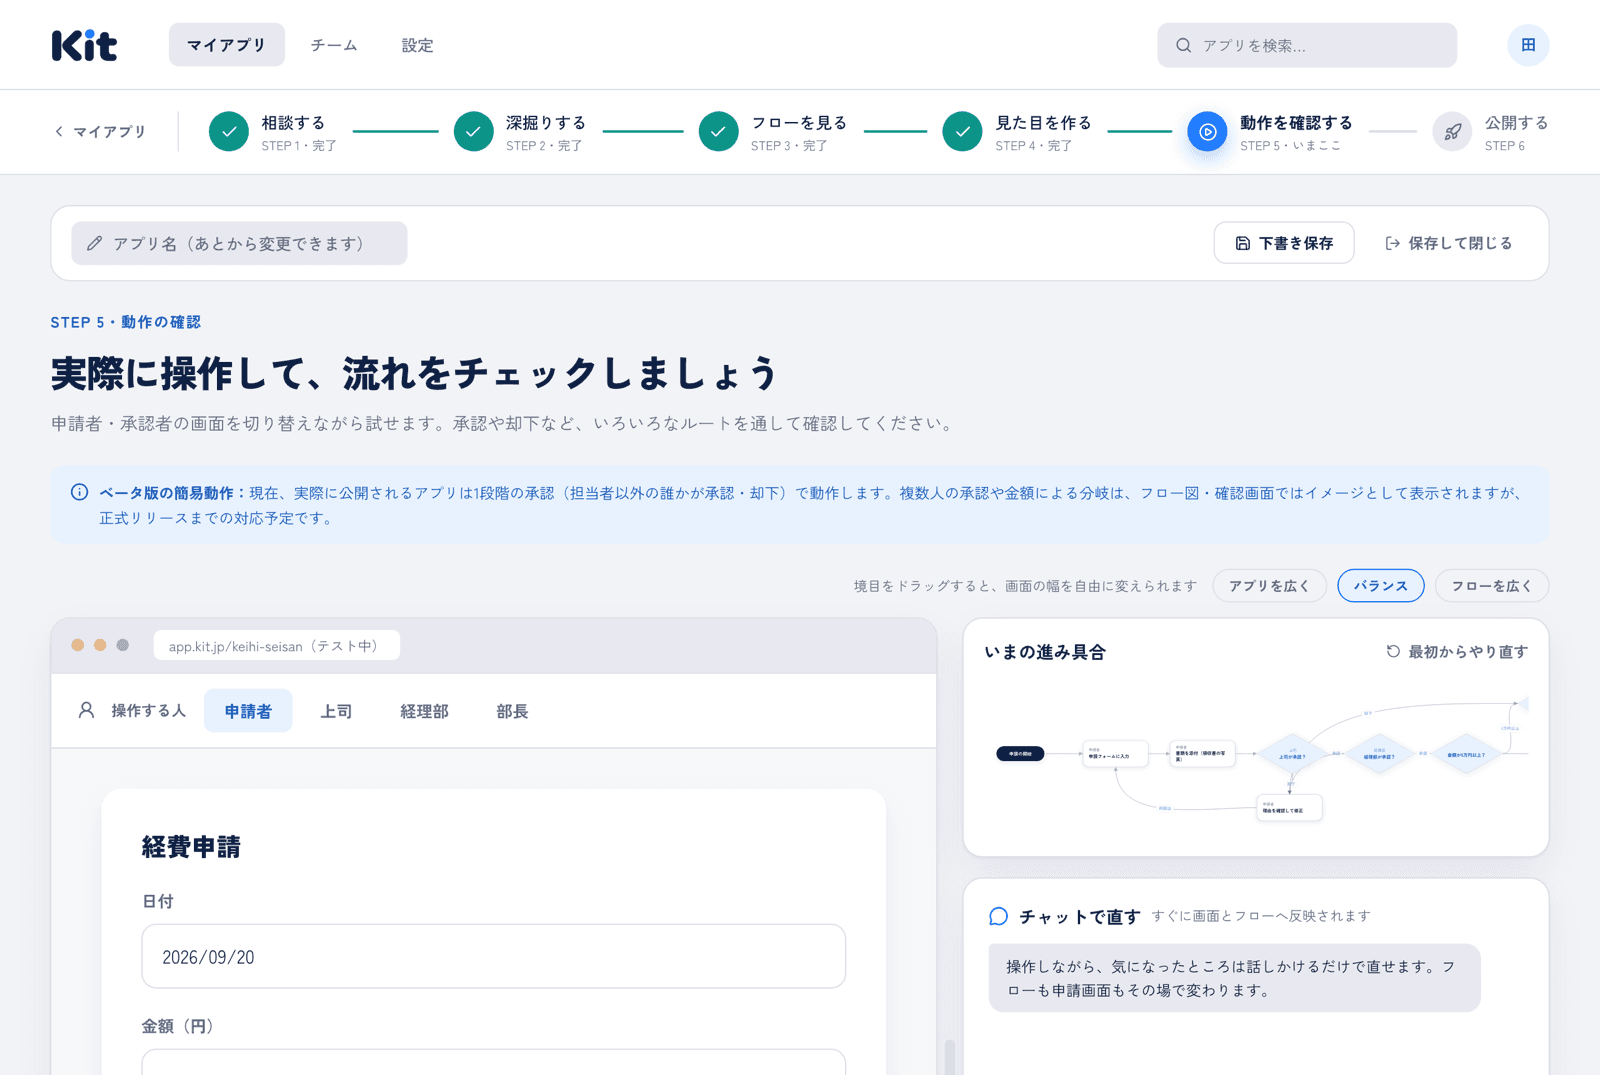Click the 見た目を作る step checkmark circle
Screen dimensions: 1600x1075
tap(962, 131)
